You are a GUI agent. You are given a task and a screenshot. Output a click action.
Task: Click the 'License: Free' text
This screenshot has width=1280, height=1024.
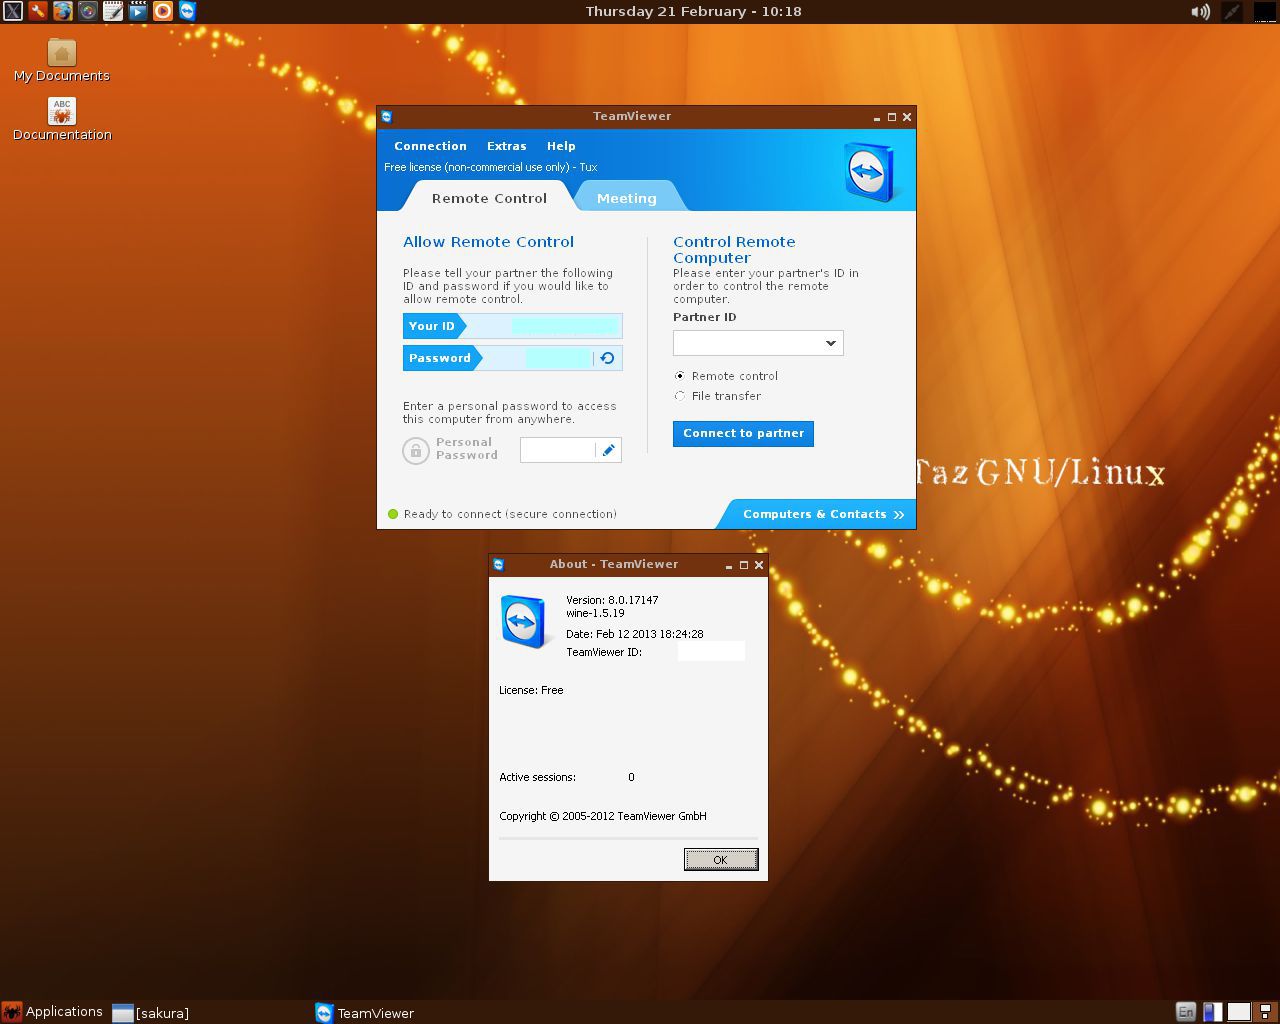pos(531,690)
